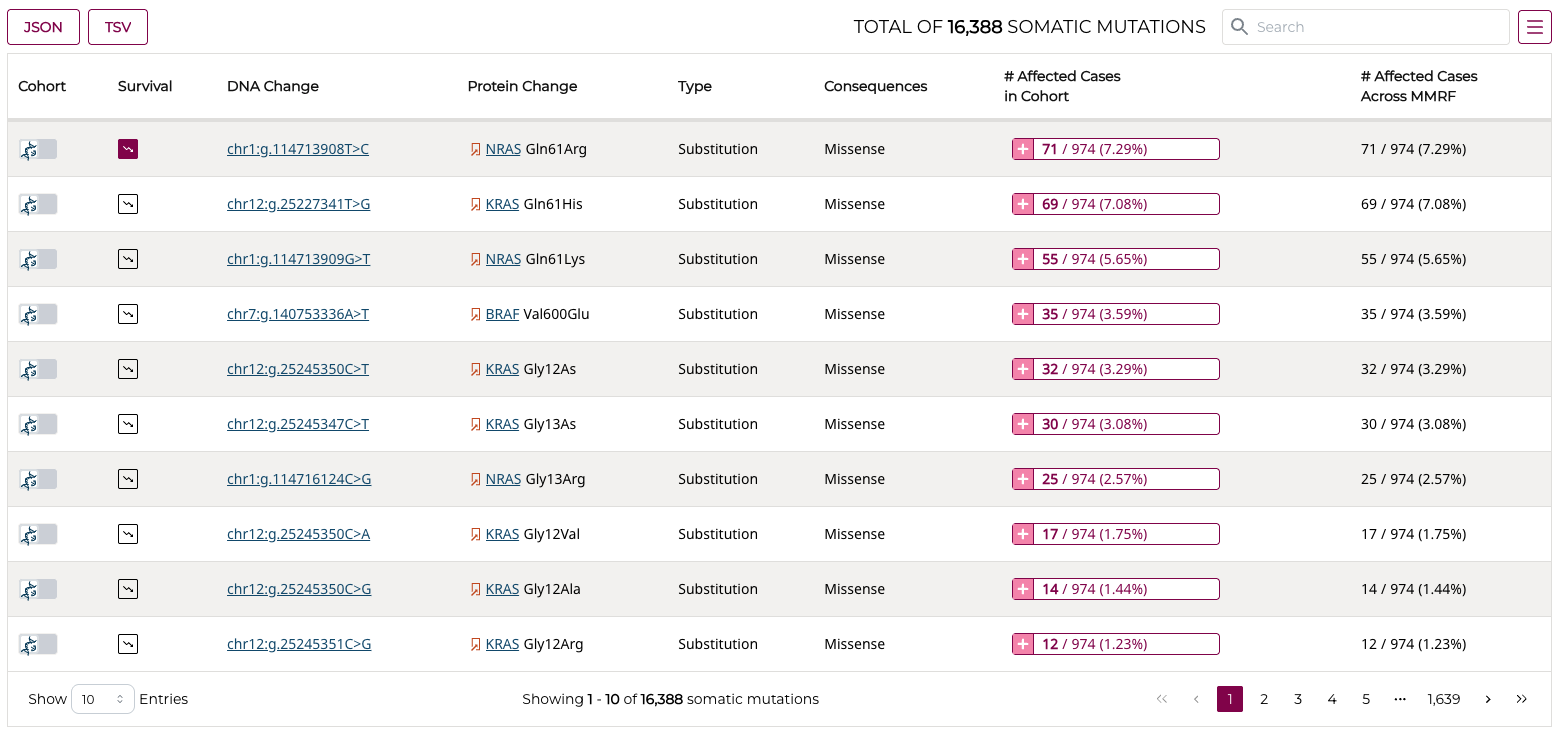Toggle cohort switch for KRAS Gly12Ala mutation
1559x732 pixels.
pos(37,588)
